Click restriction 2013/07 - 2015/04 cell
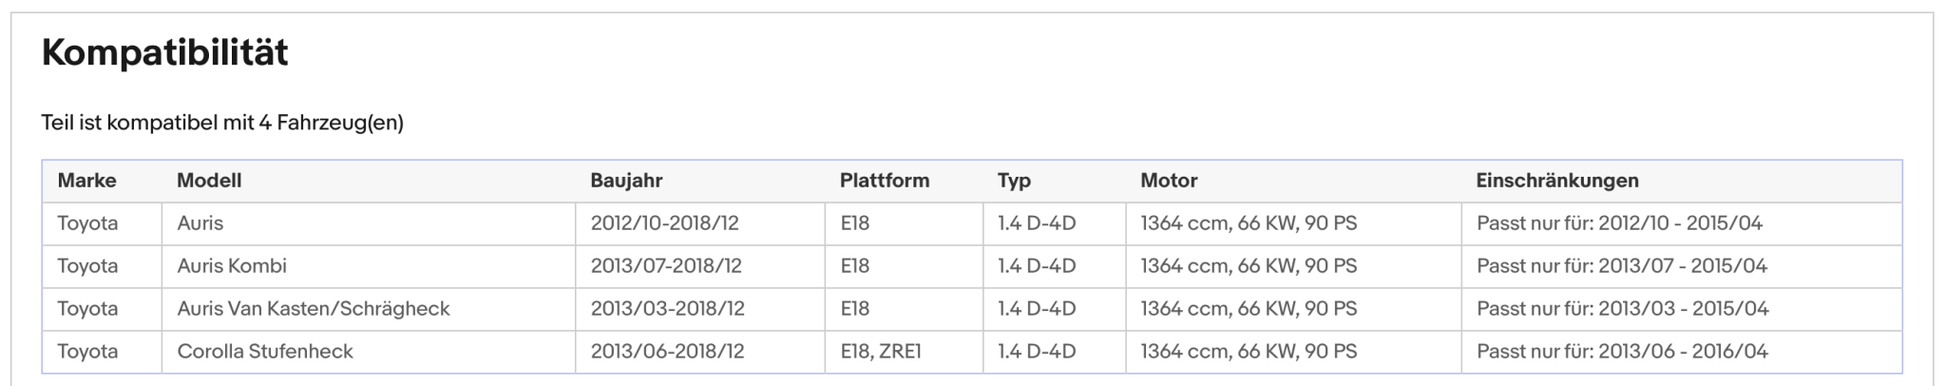1946x386 pixels. pyautogui.click(x=1681, y=267)
